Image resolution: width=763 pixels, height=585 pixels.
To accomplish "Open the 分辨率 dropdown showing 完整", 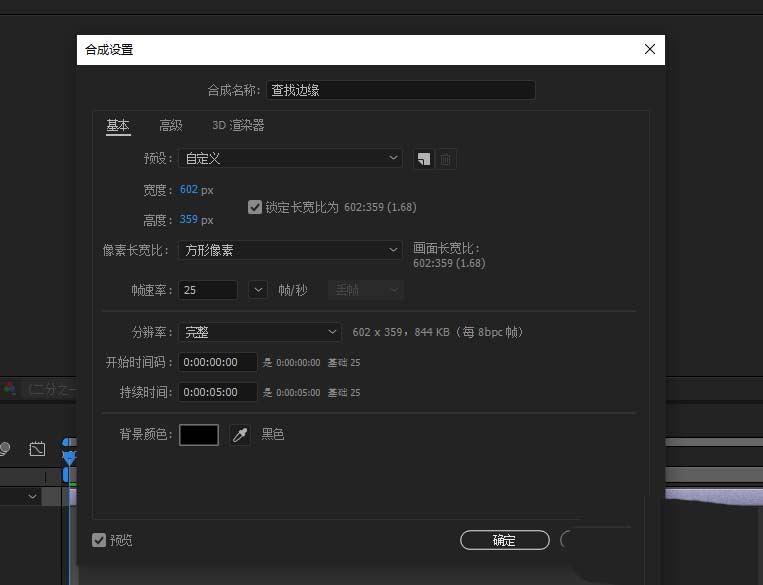I will click(x=260, y=332).
